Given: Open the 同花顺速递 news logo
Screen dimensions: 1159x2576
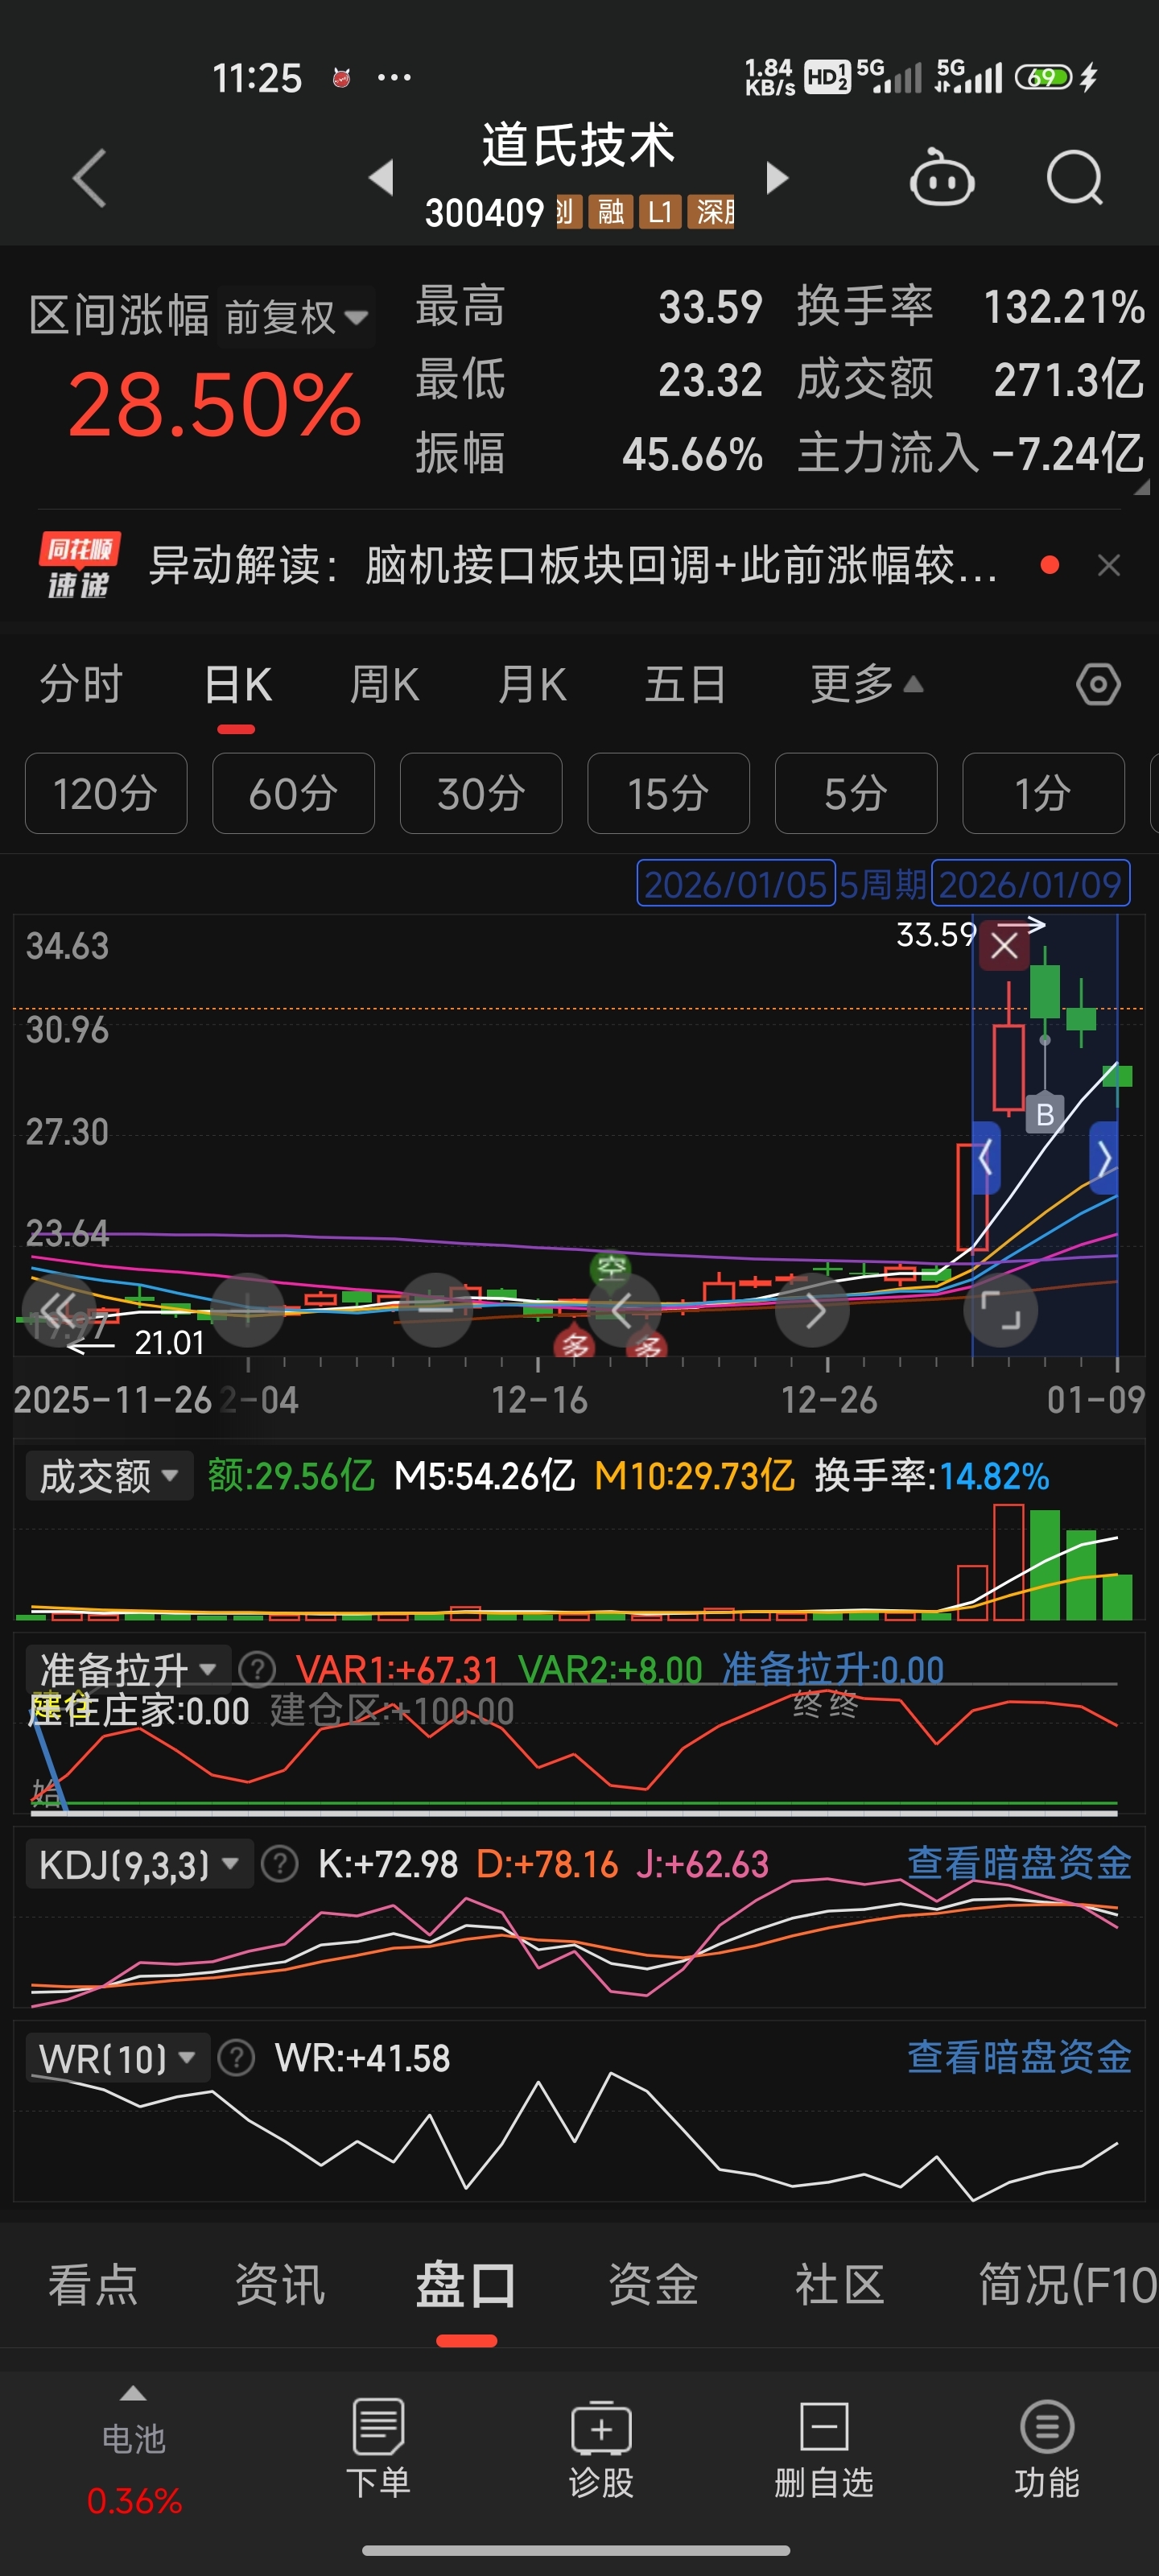Looking at the screenshot, I should (79, 566).
